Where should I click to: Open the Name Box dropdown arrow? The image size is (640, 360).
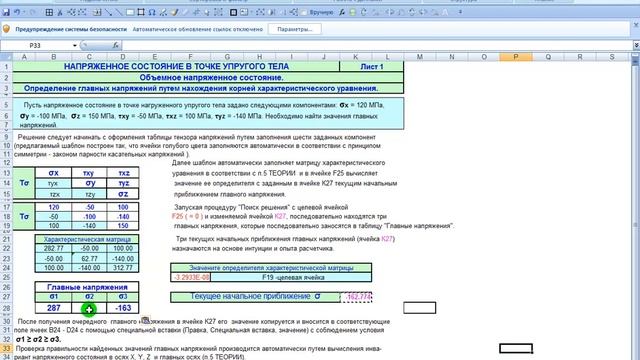(x=75, y=45)
